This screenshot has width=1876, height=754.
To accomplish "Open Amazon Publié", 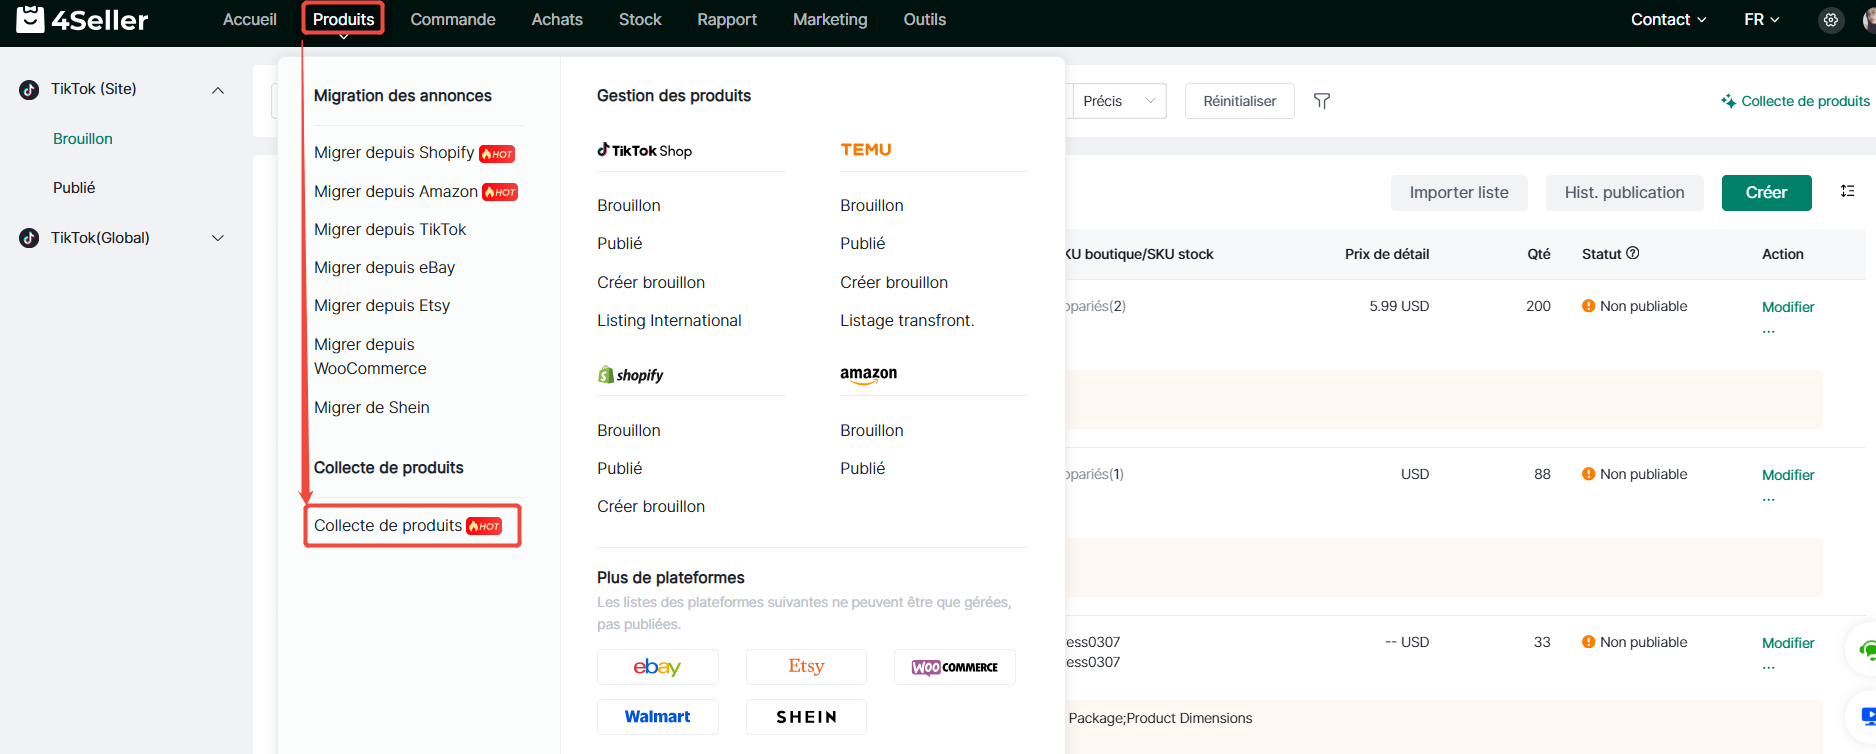I will pyautogui.click(x=863, y=468).
